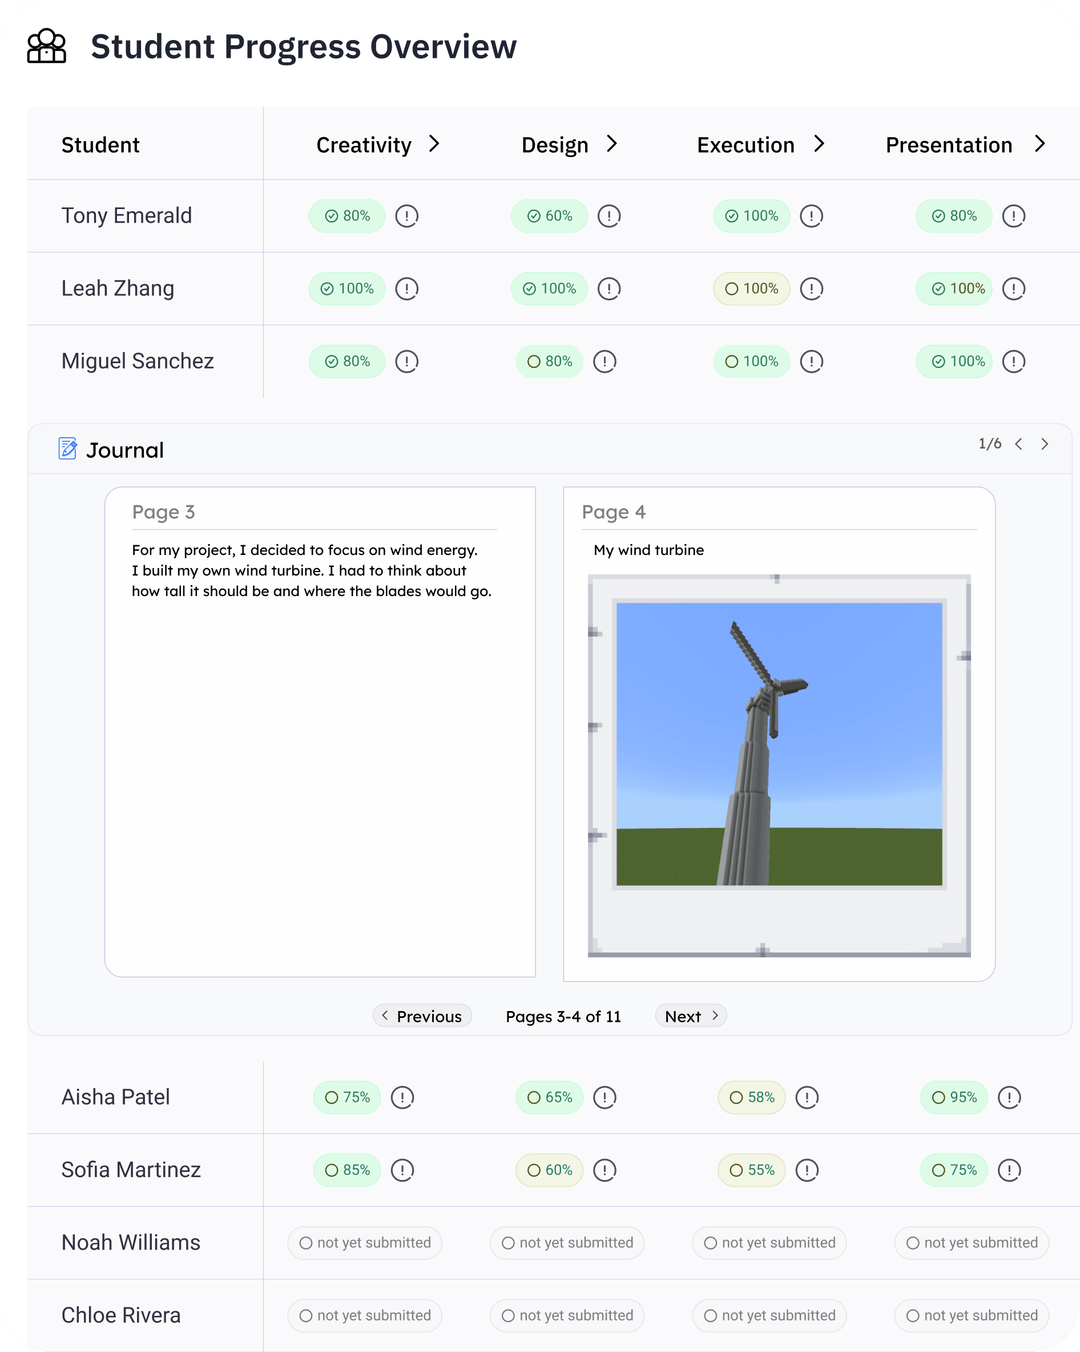Click the unsubmitted circle in Noah Williams's Creativity cell
This screenshot has height=1352, width=1080.
[305, 1243]
